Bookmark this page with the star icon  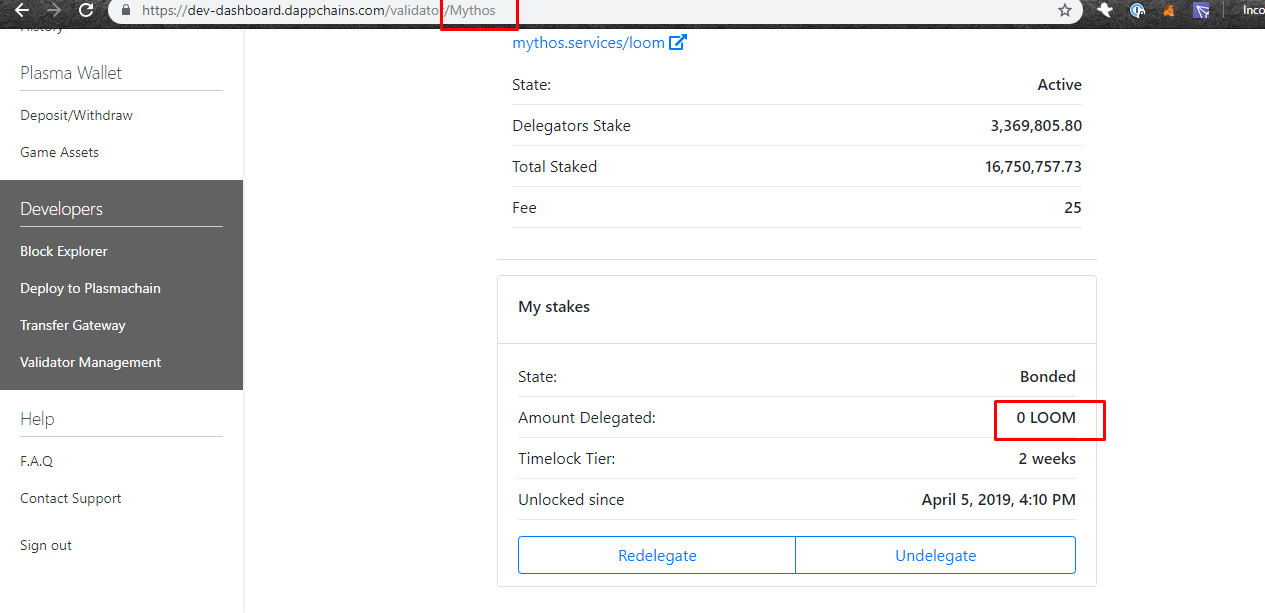click(x=1063, y=11)
